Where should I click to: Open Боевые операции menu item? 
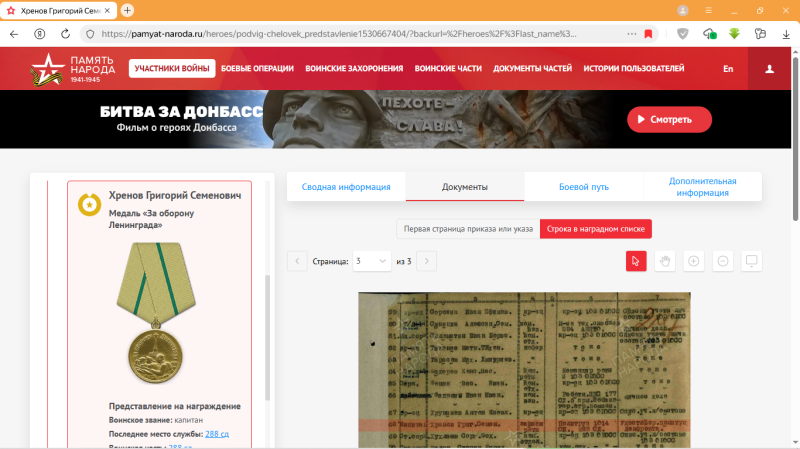pyautogui.click(x=257, y=68)
